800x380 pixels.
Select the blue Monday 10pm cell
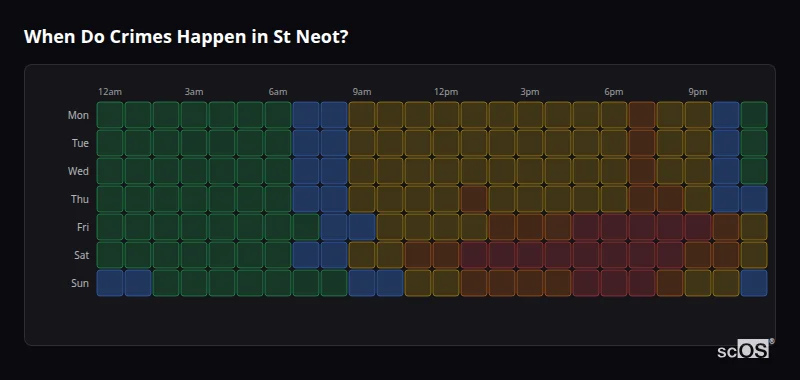click(x=726, y=115)
